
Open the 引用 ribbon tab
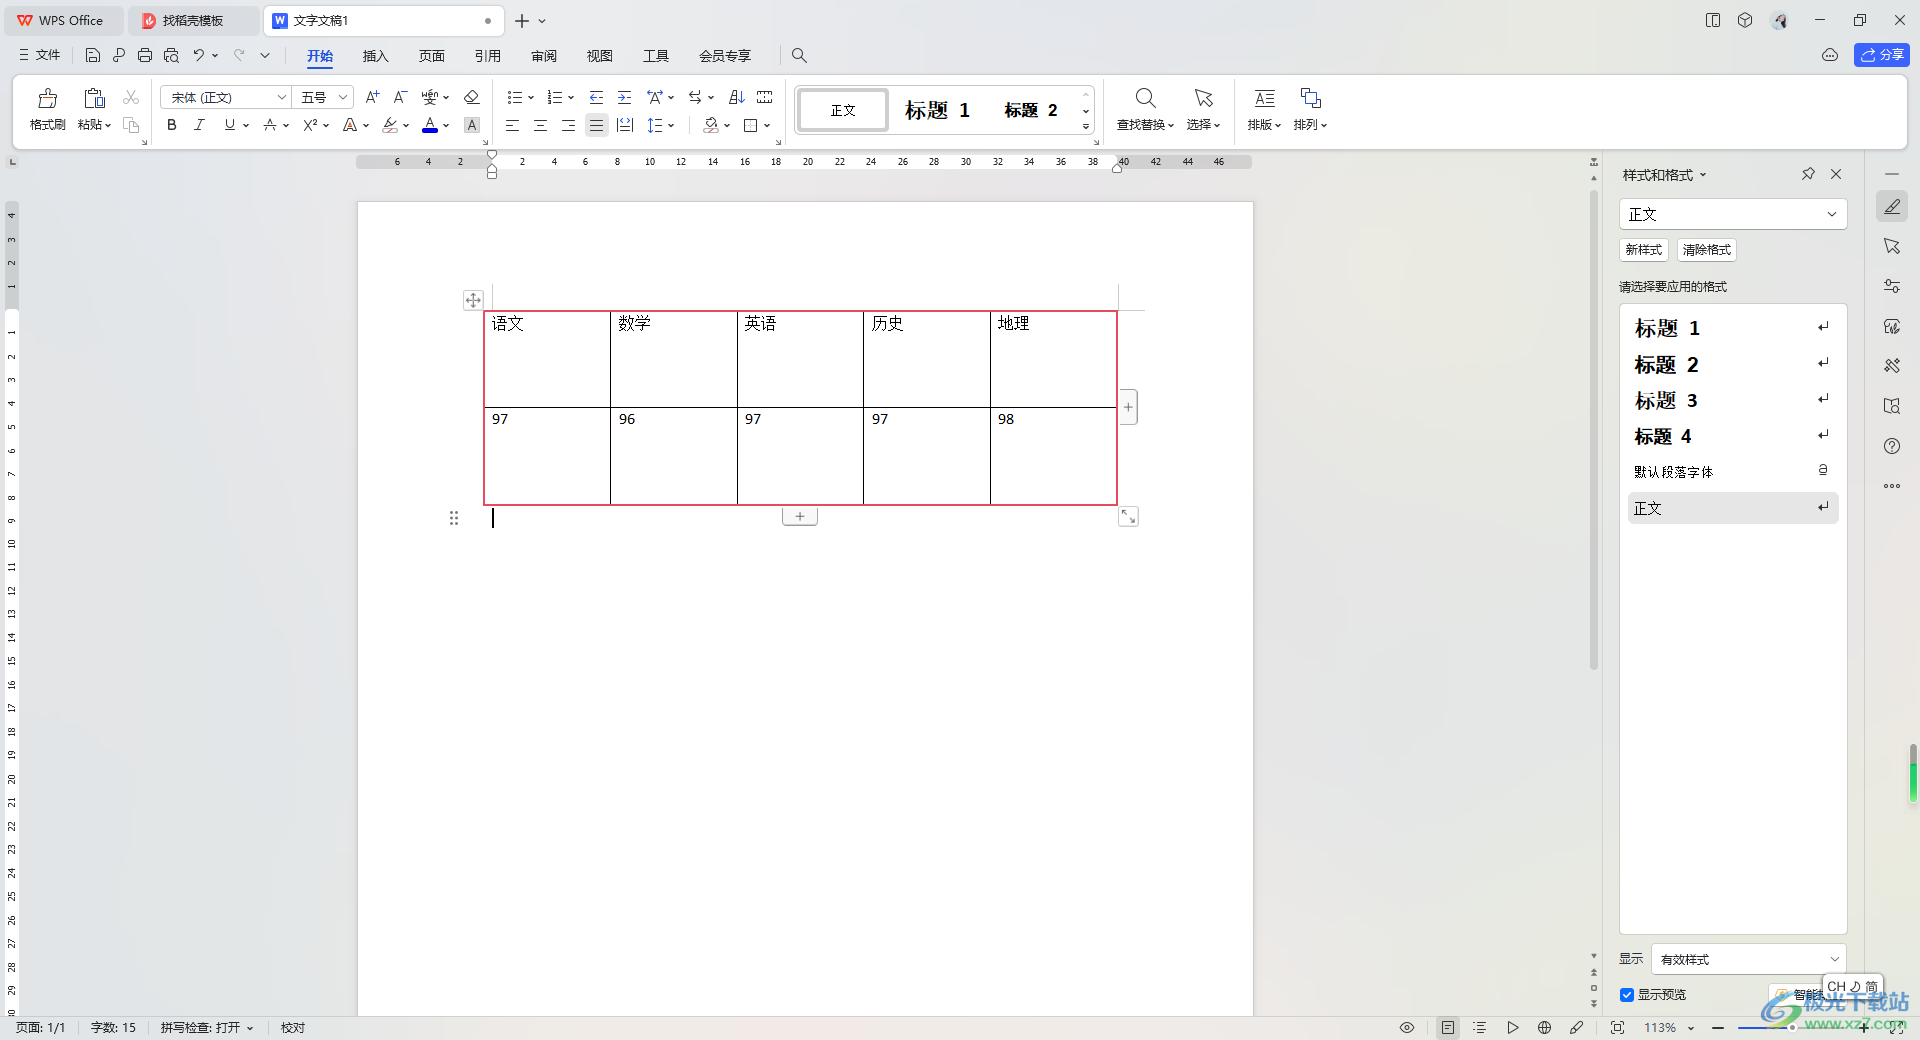pos(487,55)
